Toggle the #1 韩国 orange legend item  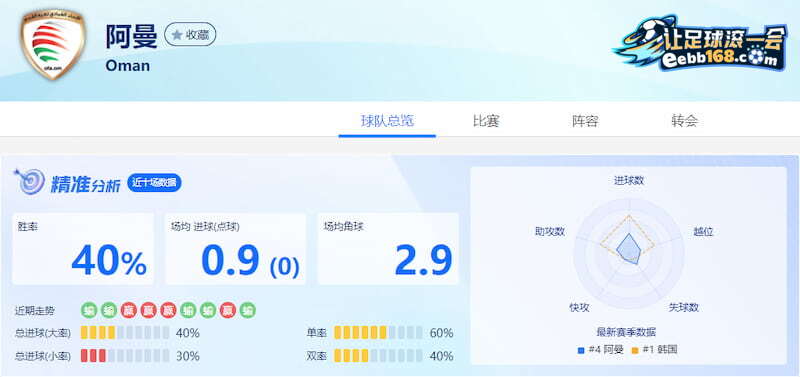coord(655,350)
